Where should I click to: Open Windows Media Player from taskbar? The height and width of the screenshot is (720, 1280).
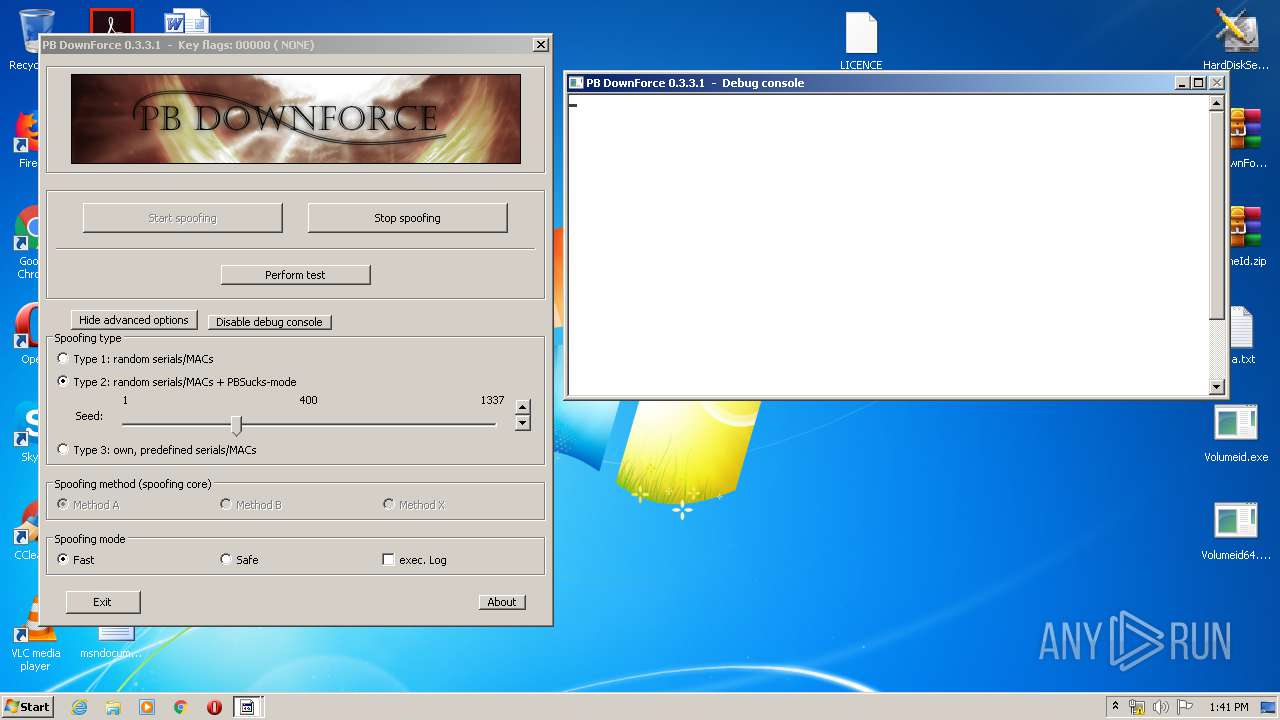point(147,707)
